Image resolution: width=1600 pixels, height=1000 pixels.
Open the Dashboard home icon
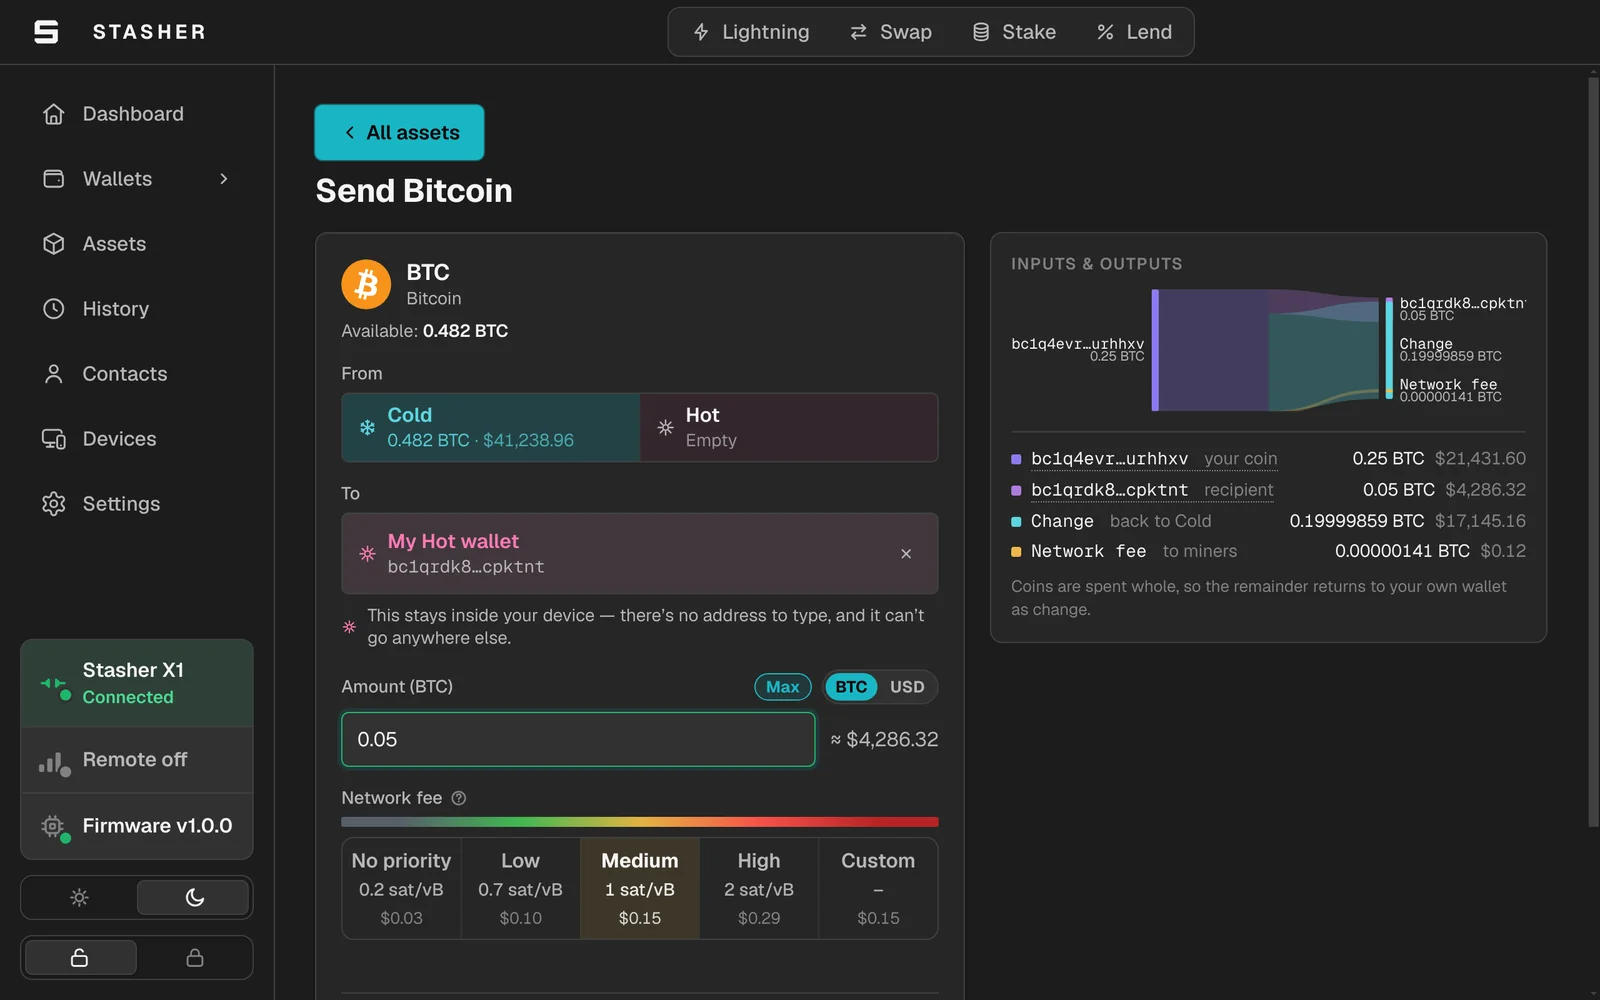coord(54,114)
